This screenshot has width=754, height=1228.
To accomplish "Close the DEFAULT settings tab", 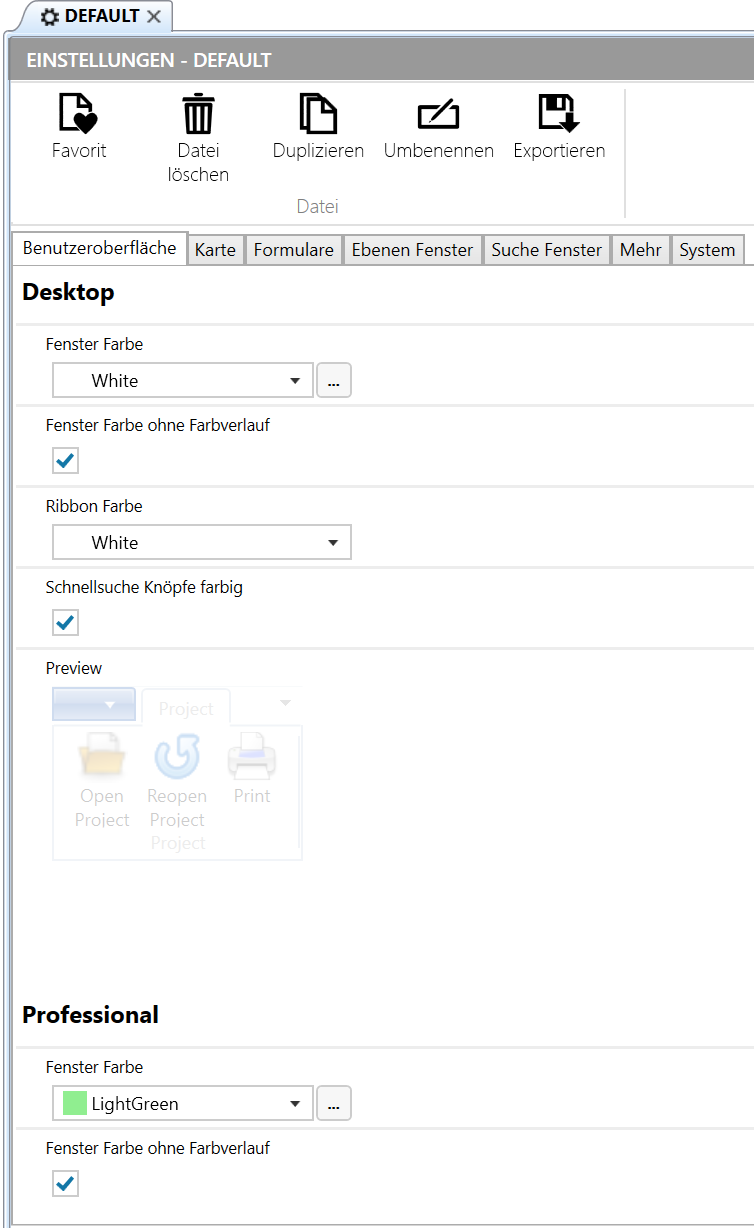I will (x=154, y=17).
